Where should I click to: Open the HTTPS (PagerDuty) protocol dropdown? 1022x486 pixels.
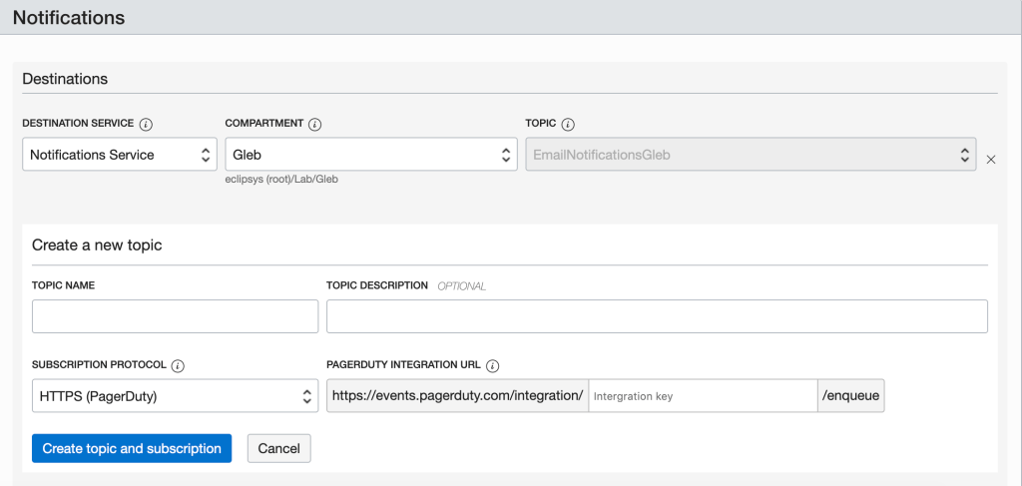point(175,396)
